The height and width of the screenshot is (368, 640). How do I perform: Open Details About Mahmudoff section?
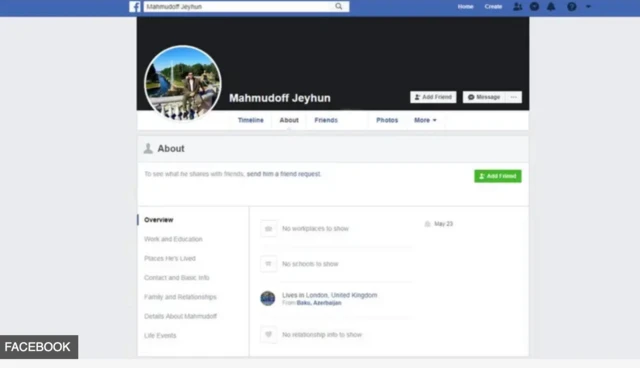tap(180, 316)
